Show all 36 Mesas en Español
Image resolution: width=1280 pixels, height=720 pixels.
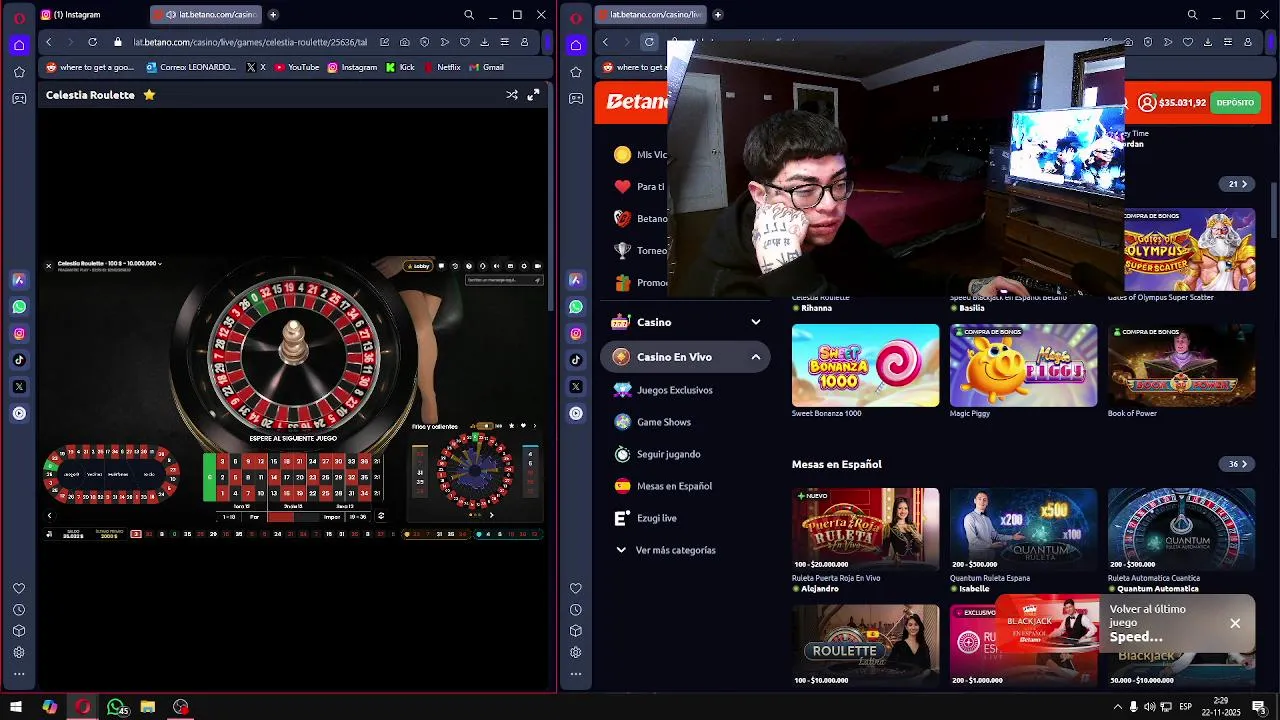[1239, 464]
